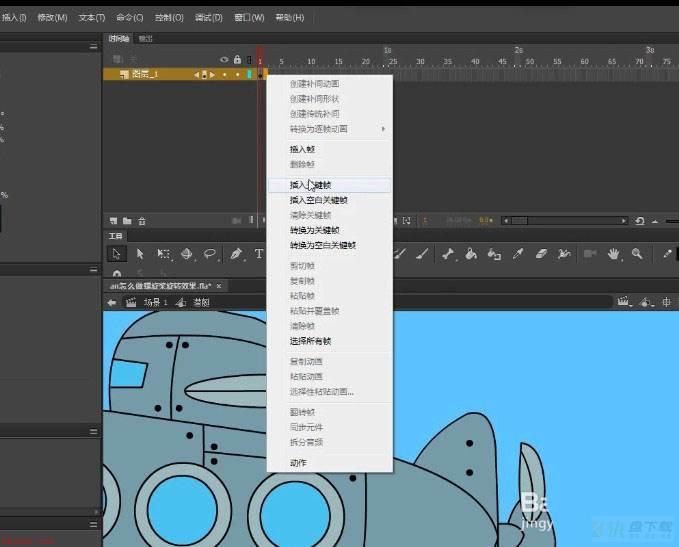The image size is (679, 547).
Task: Click the scene clapperboard icon
Action: click(x=131, y=302)
